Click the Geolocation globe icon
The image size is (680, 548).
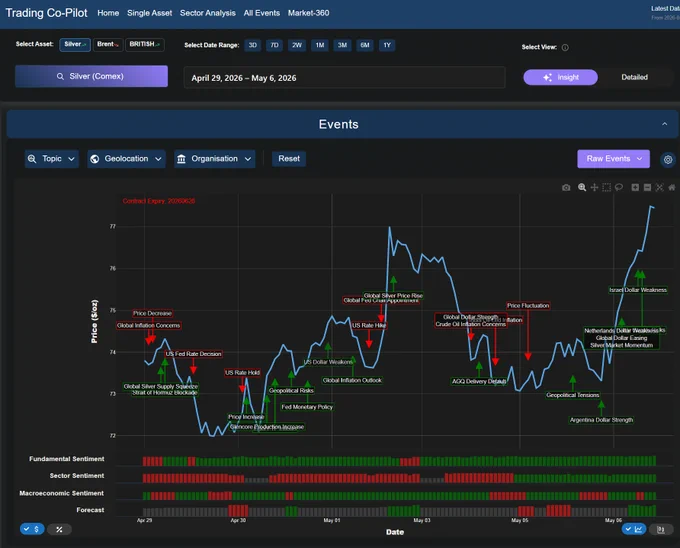click(x=94, y=159)
